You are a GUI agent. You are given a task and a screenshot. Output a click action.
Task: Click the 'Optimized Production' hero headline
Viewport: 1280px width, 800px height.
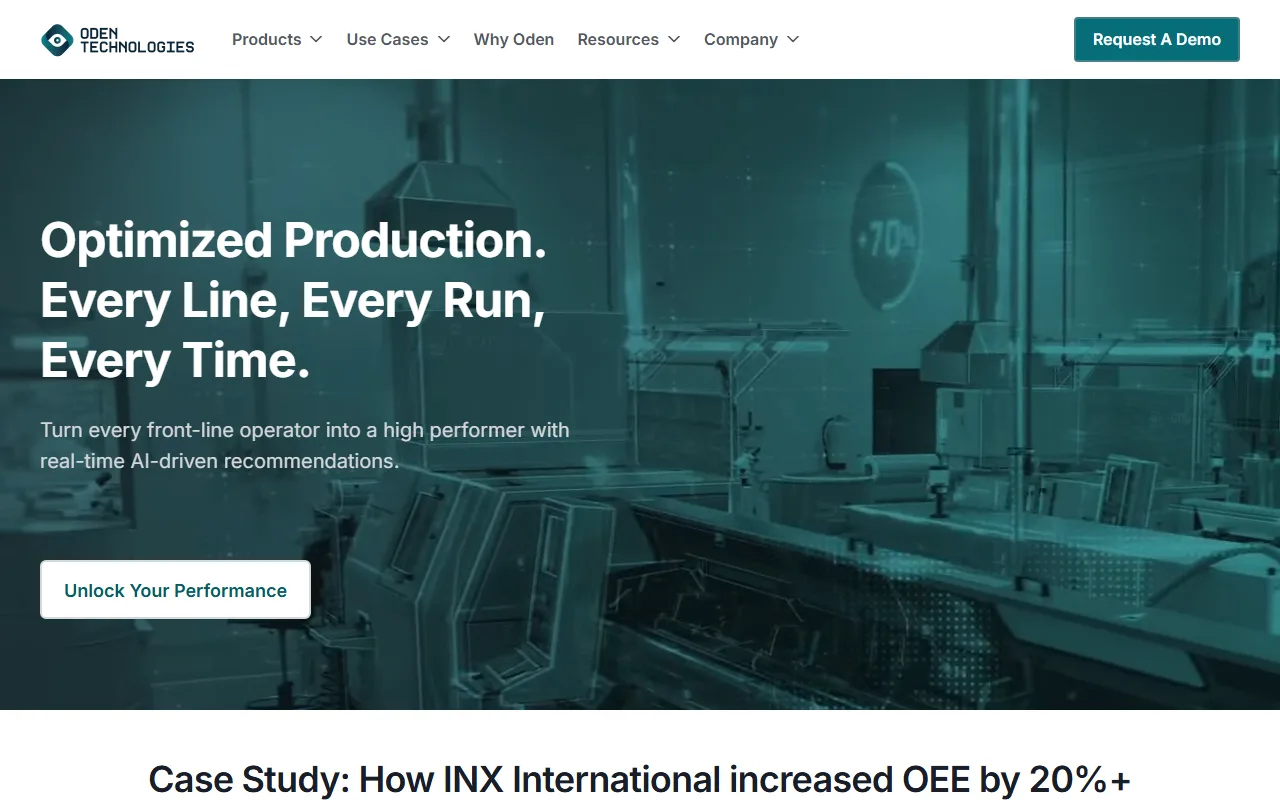(x=294, y=300)
